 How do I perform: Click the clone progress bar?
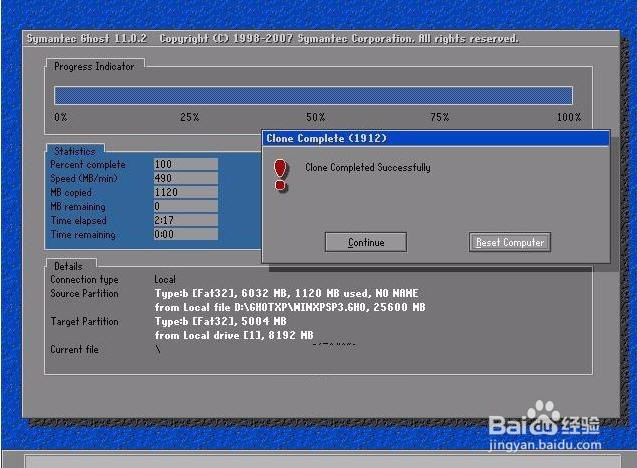coord(313,95)
